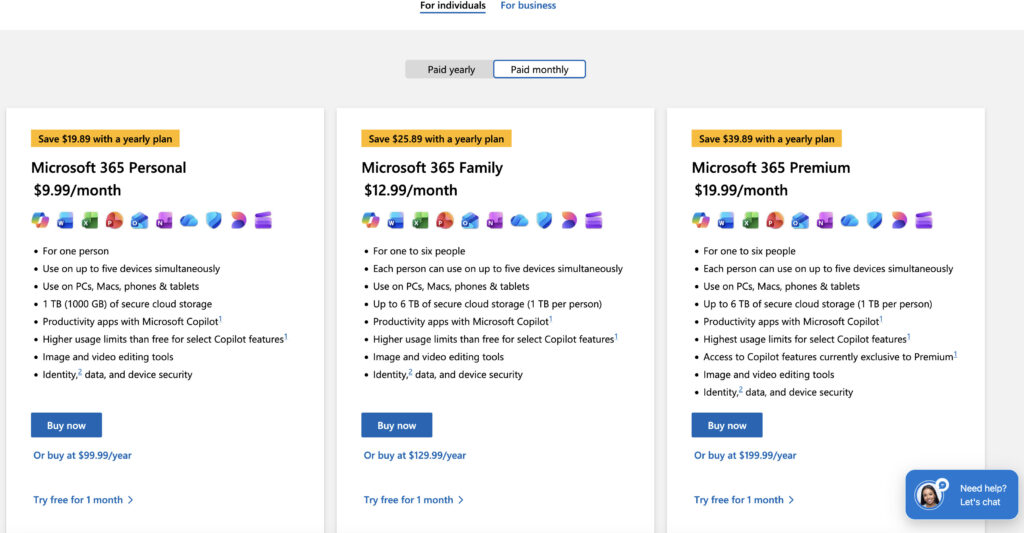
Task: Open the Or buy at $129.99/year link
Action: 415,455
